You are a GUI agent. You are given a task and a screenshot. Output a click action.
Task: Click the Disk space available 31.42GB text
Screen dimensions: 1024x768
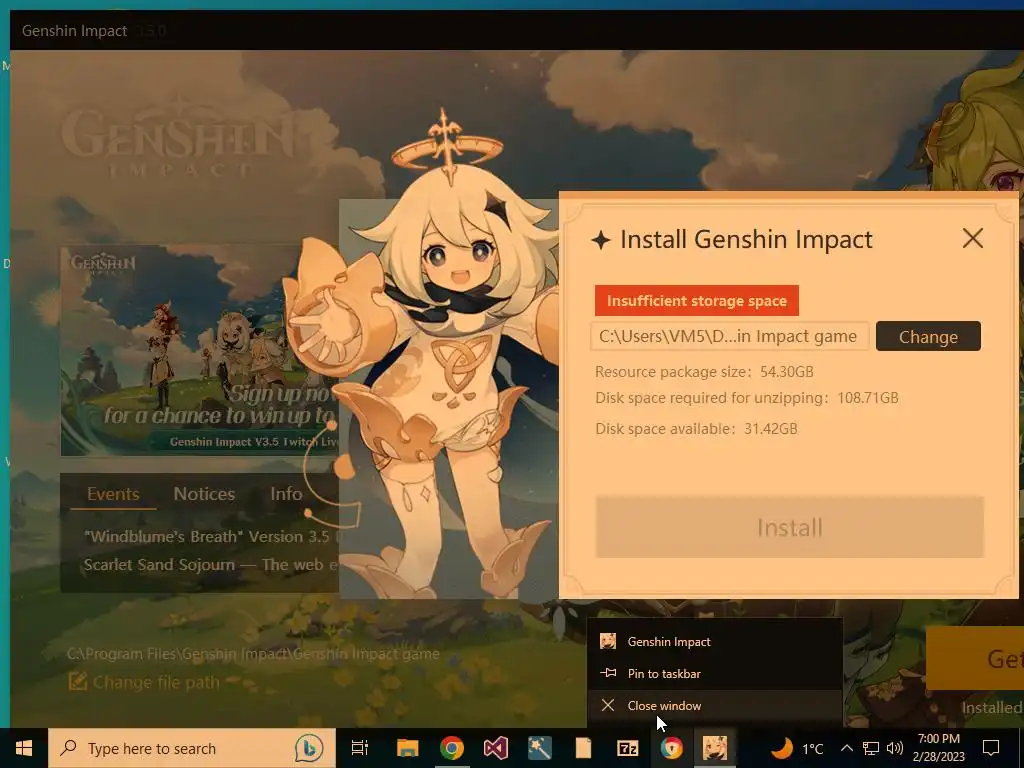696,428
